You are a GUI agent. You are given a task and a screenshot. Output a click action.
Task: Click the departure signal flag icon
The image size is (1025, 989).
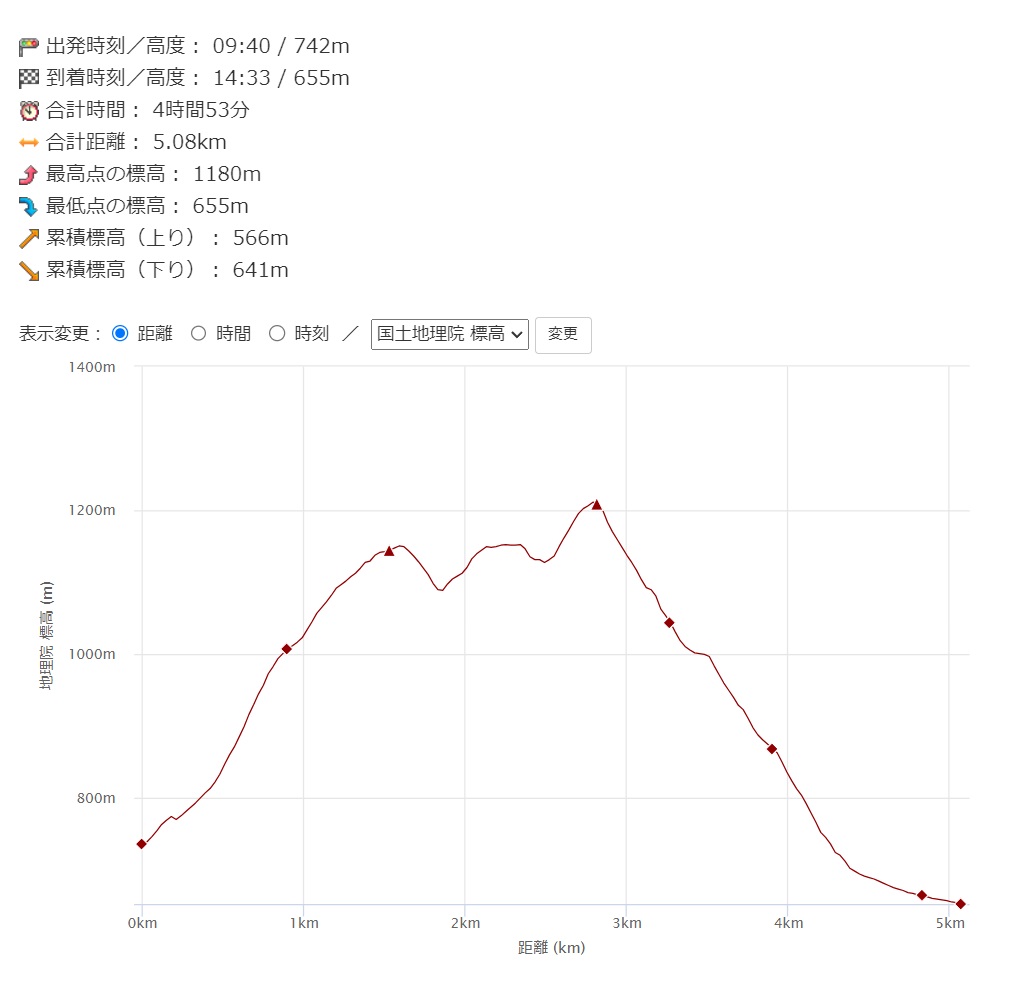28,47
